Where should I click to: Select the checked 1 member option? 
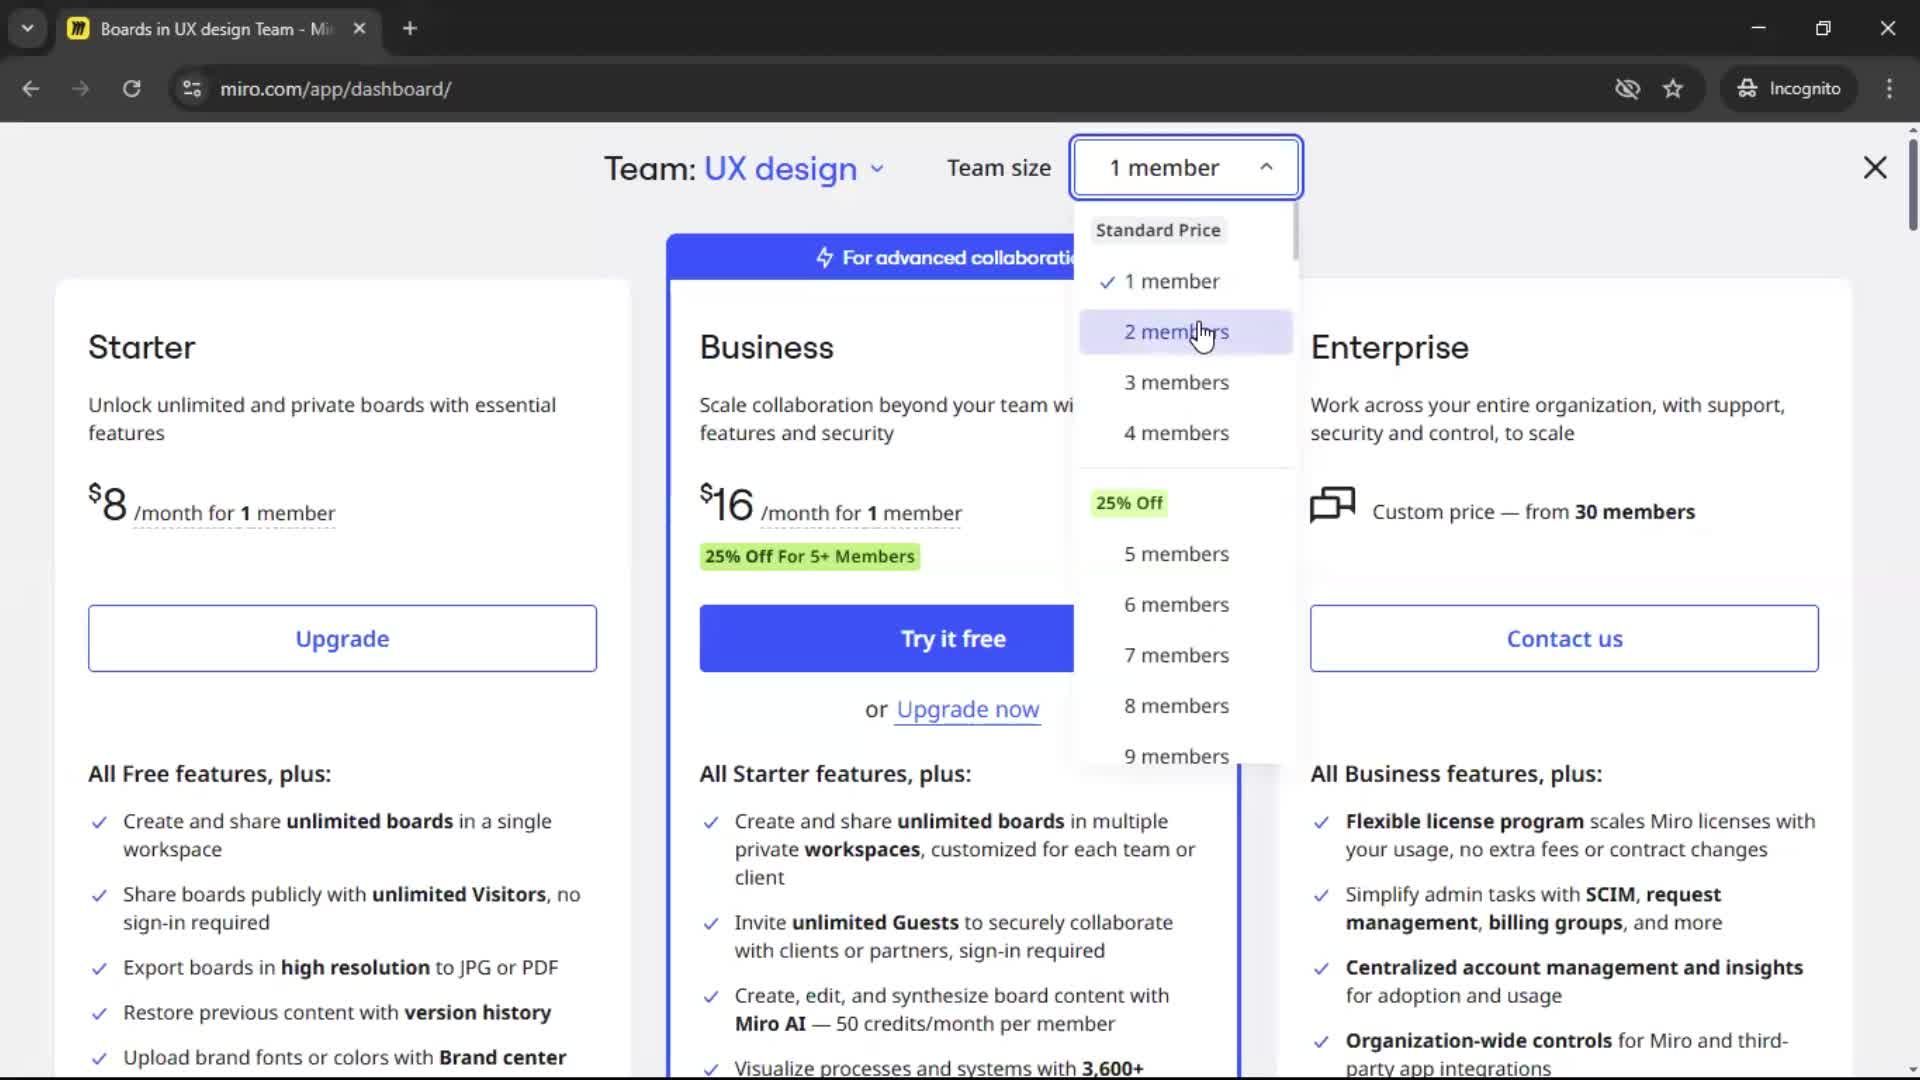(x=1186, y=282)
